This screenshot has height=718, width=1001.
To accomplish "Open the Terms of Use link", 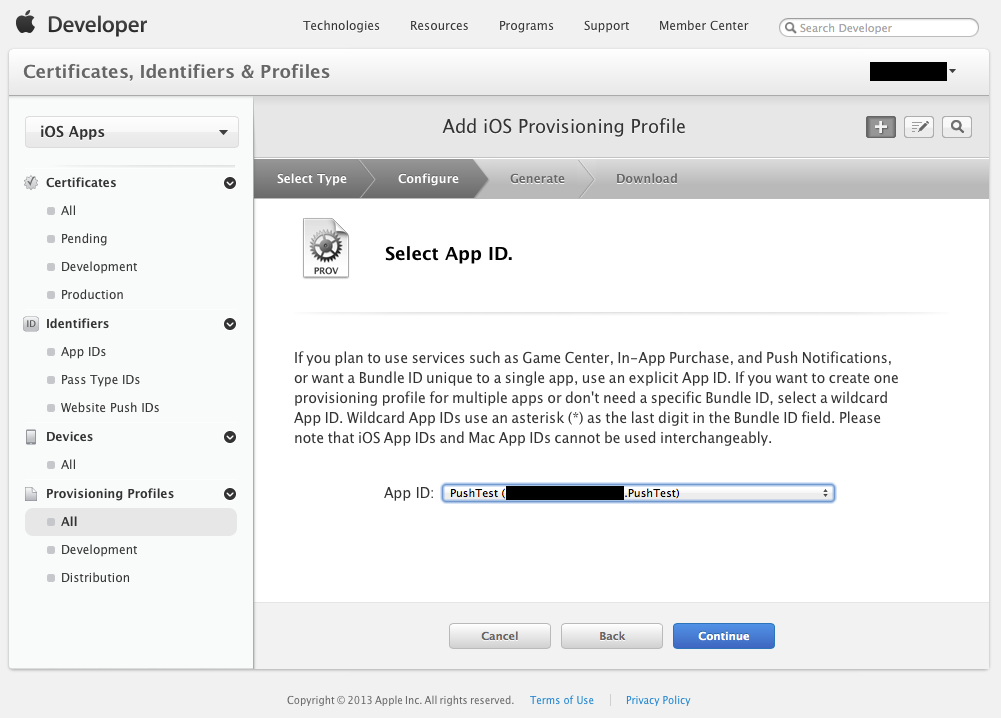I will pos(562,700).
